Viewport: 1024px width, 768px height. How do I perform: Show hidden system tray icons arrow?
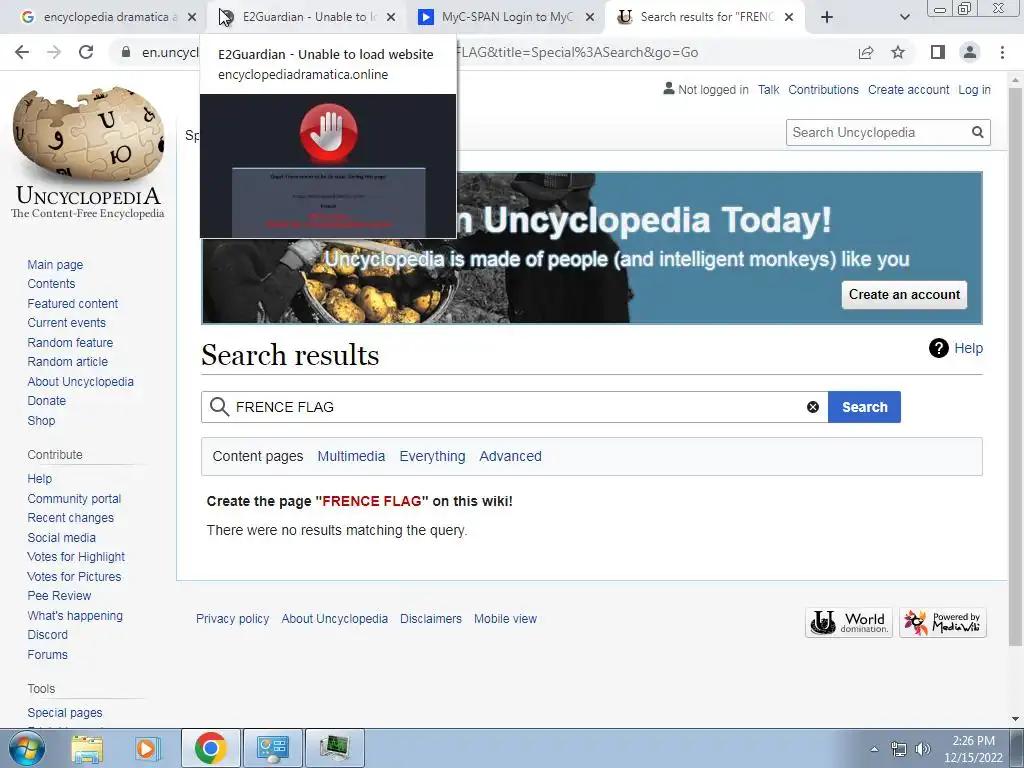pyautogui.click(x=874, y=749)
